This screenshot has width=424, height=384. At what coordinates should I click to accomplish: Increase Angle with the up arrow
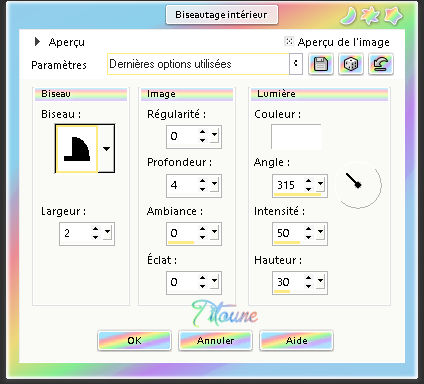click(x=308, y=181)
